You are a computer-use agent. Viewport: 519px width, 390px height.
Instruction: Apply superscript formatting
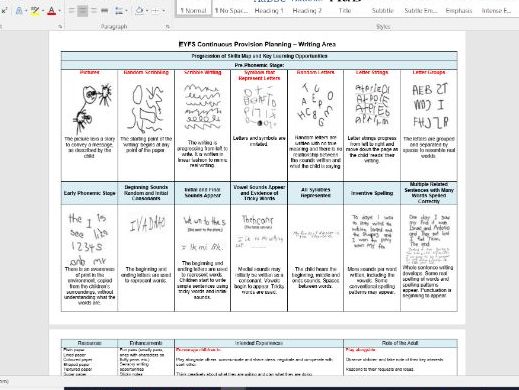point(5,11)
